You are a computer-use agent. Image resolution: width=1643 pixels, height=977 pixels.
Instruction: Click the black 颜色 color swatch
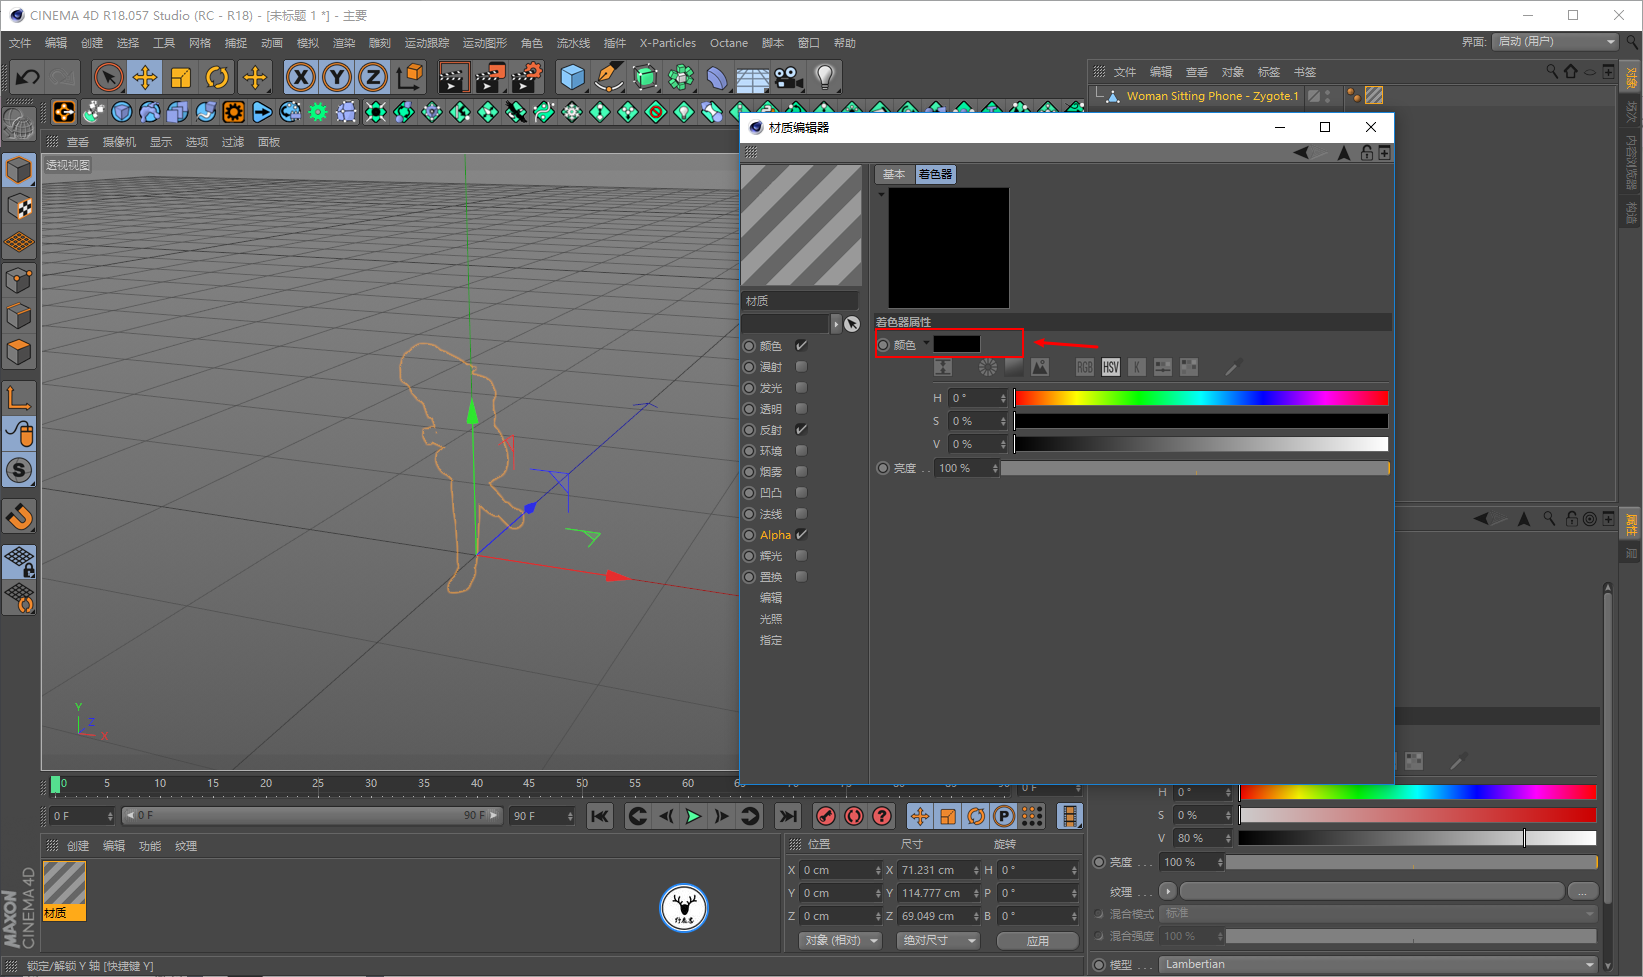tap(957, 344)
